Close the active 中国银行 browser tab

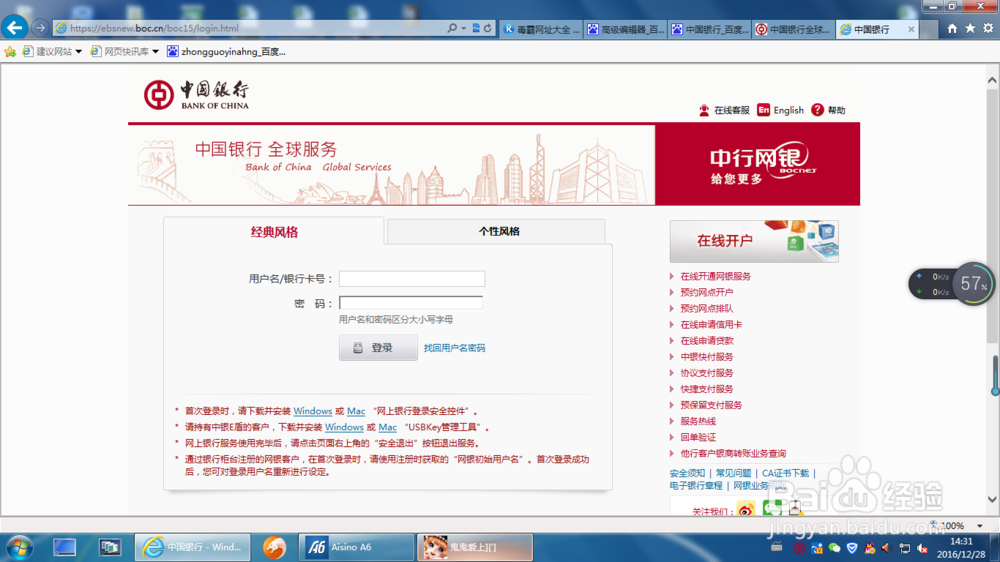tap(911, 29)
